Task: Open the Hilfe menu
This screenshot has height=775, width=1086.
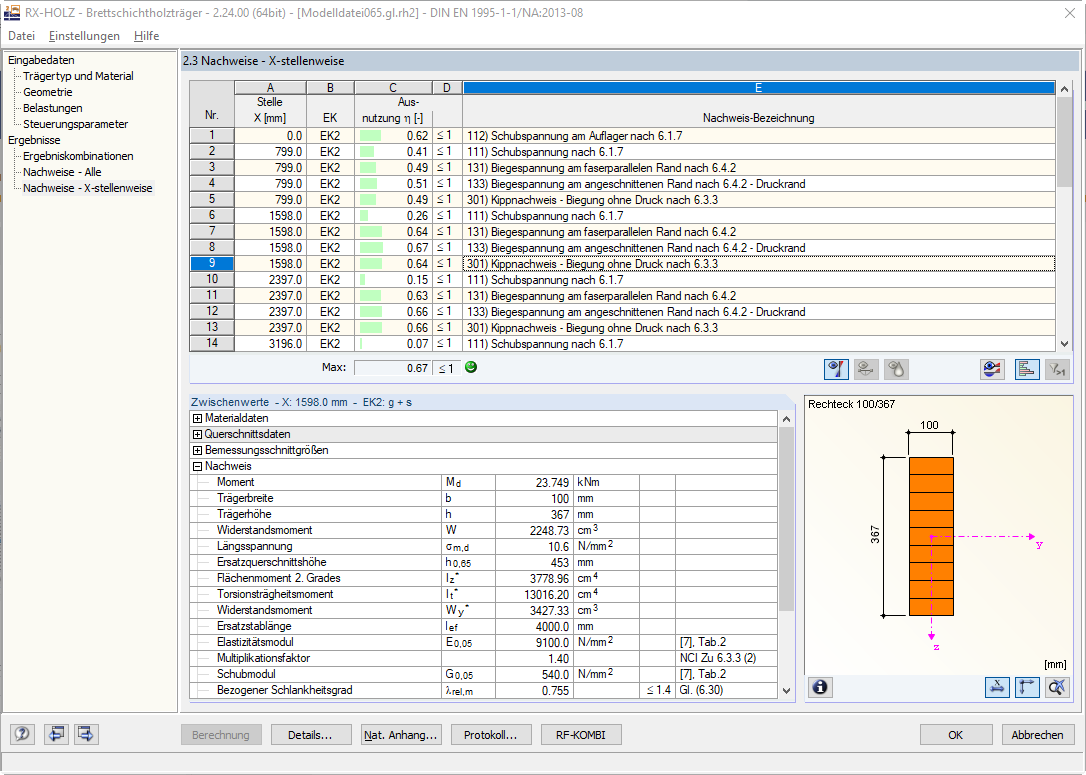Action: [x=146, y=35]
